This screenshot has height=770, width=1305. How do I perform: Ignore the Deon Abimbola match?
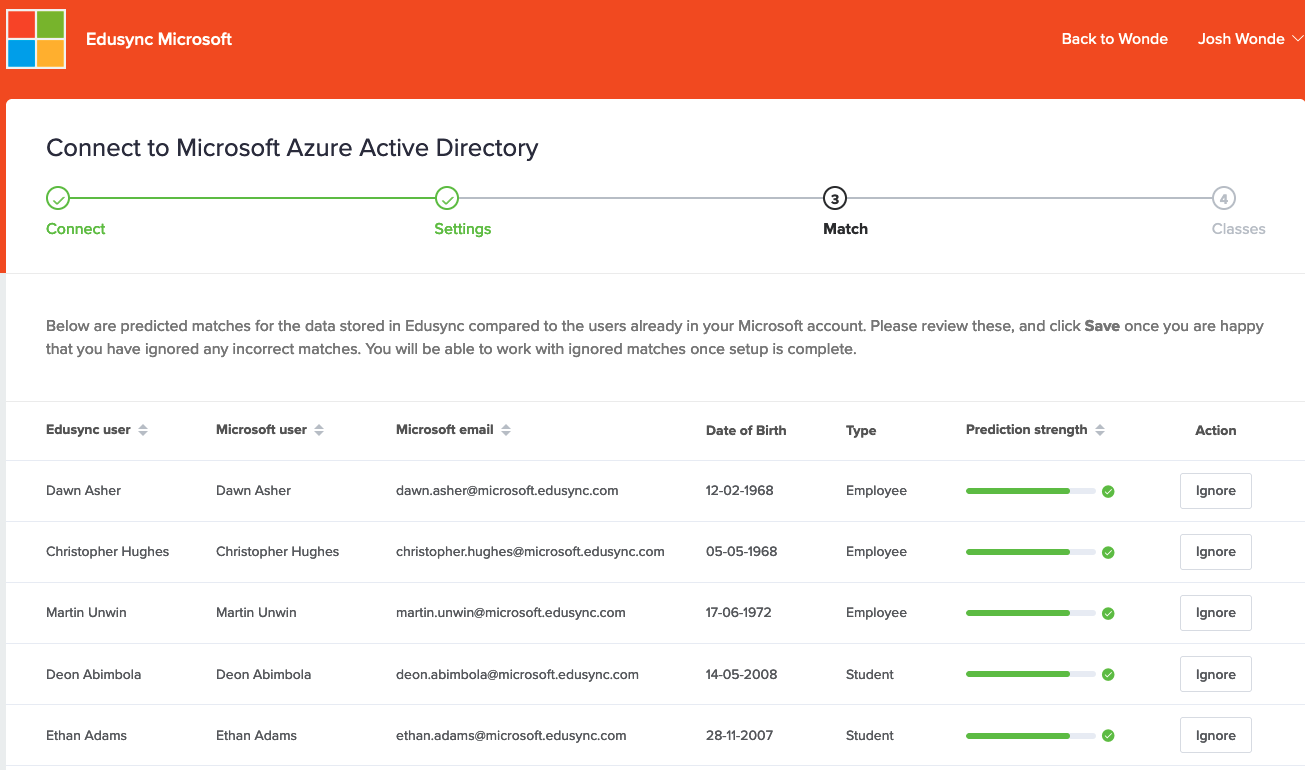point(1216,675)
